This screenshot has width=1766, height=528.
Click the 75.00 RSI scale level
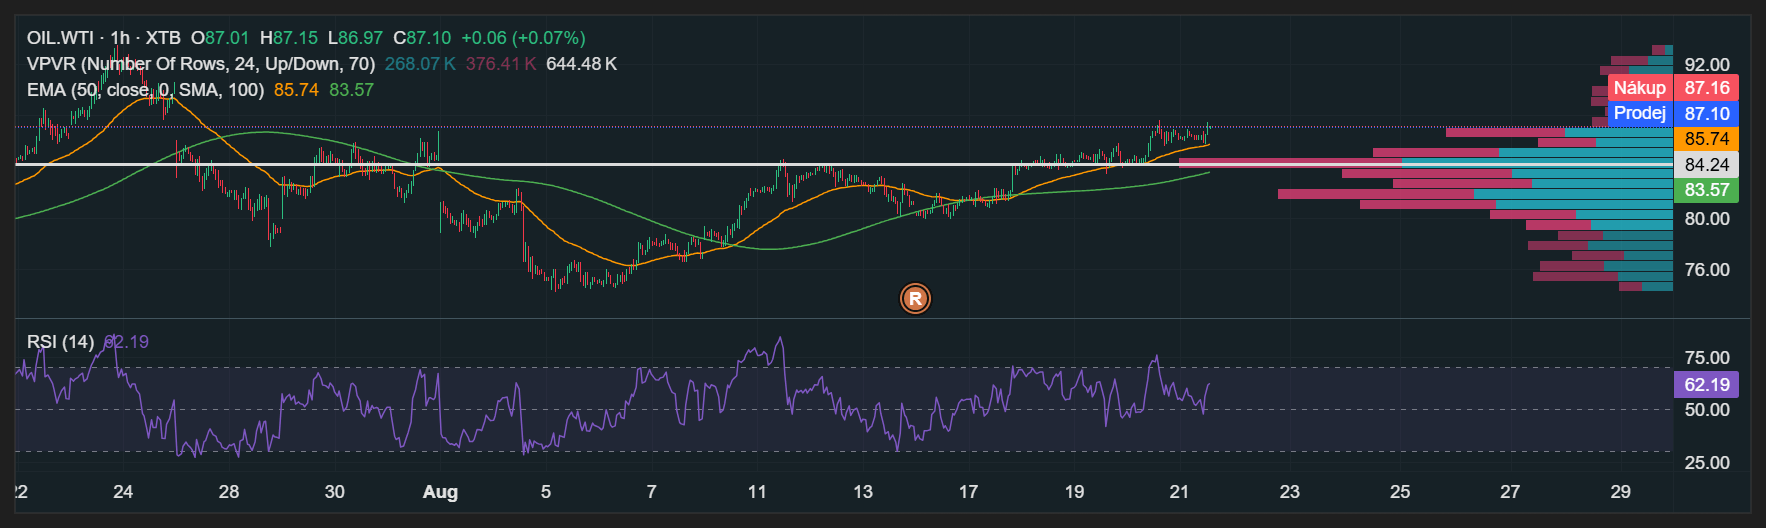(1707, 358)
